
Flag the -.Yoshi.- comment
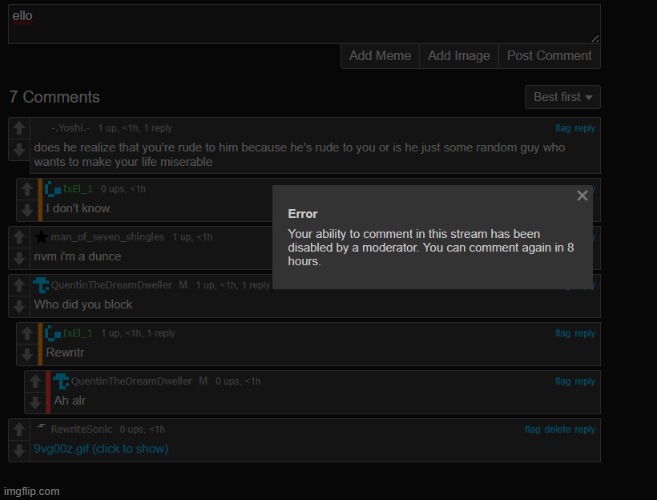[x=563, y=128]
